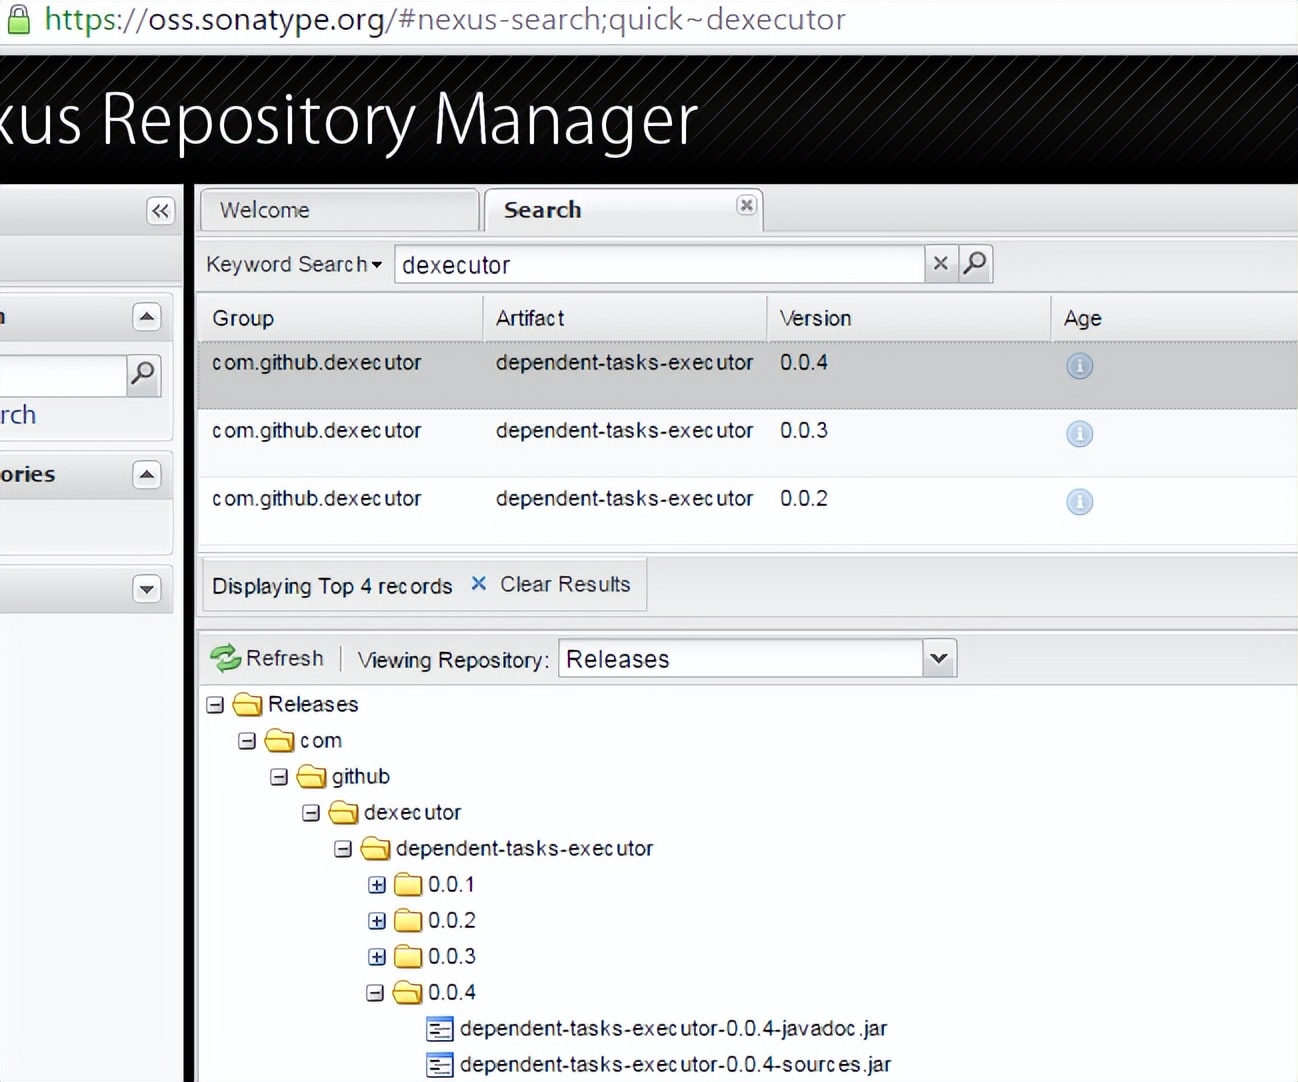The height and width of the screenshot is (1082, 1298).
Task: Close the Search tab
Action: (x=746, y=205)
